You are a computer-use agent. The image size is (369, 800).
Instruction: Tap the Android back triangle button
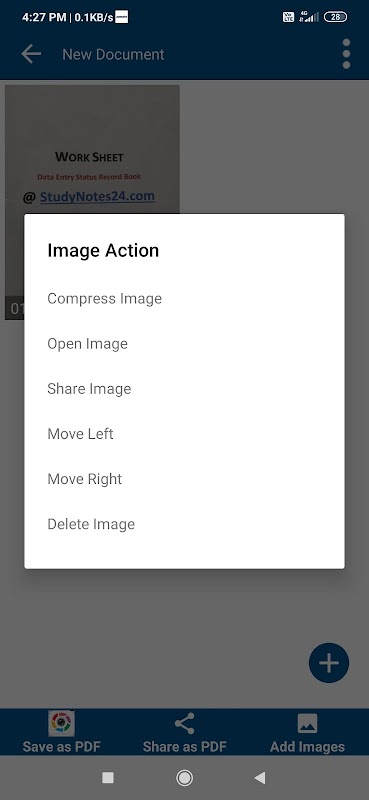[x=260, y=778]
